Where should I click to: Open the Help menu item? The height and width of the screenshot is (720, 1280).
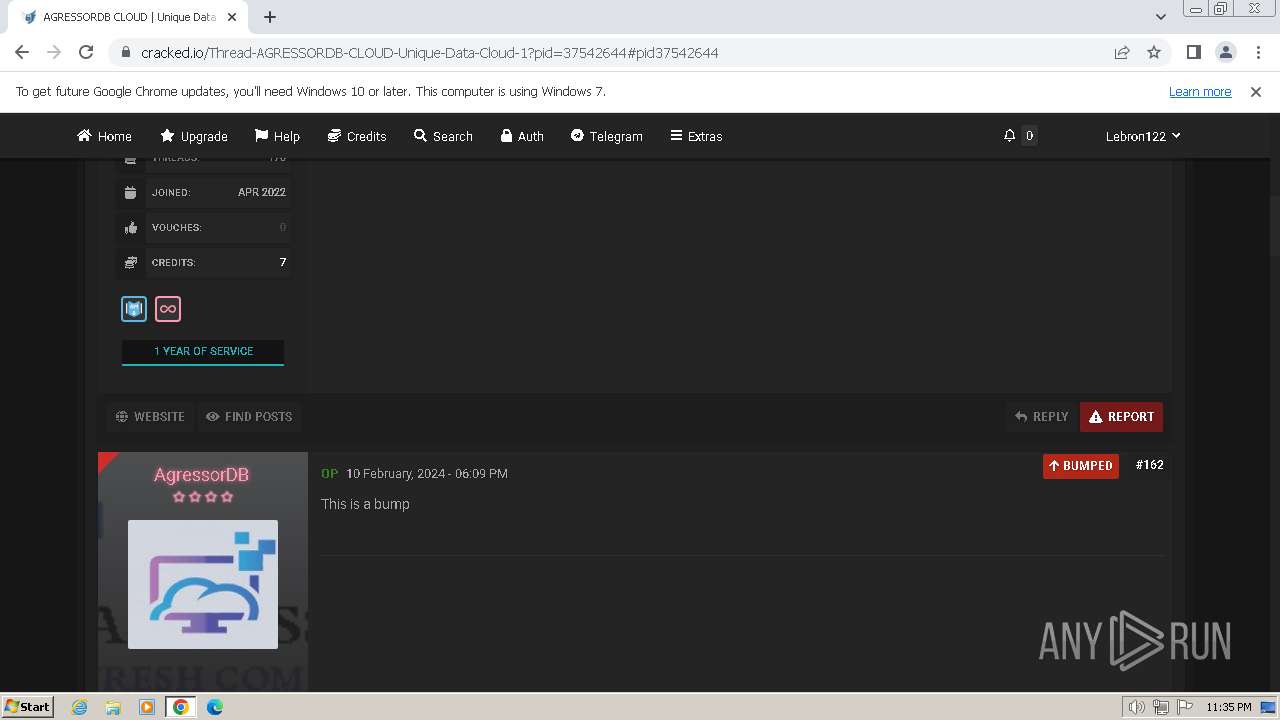click(x=277, y=136)
